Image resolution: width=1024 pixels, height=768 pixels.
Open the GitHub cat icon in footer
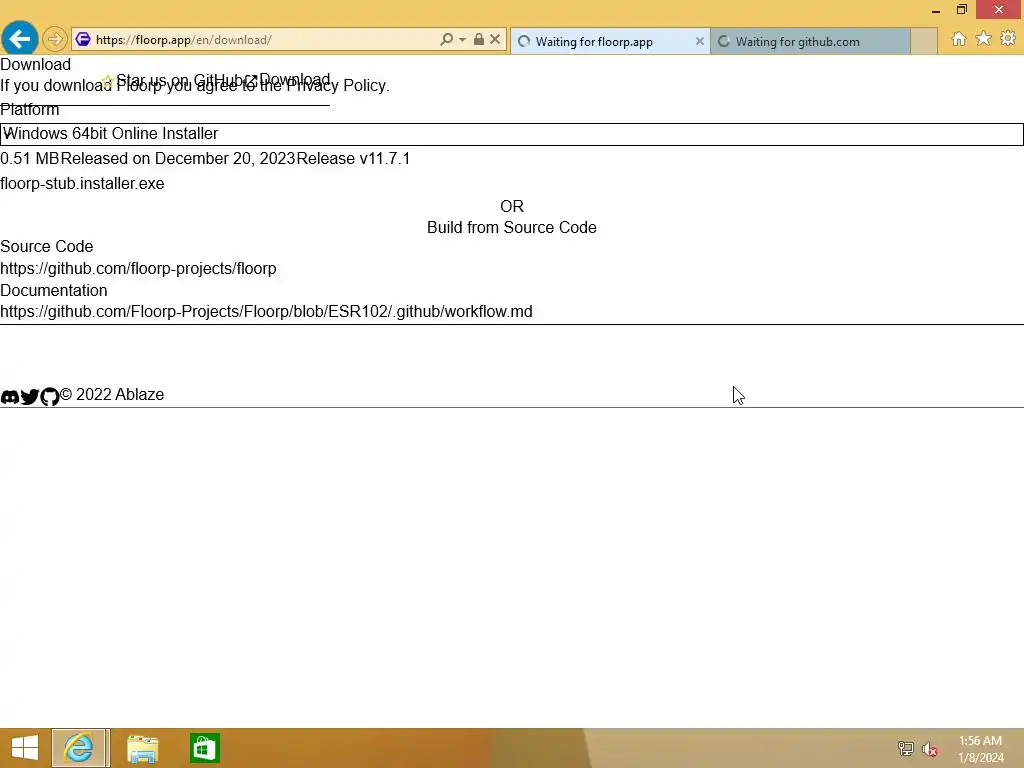50,396
